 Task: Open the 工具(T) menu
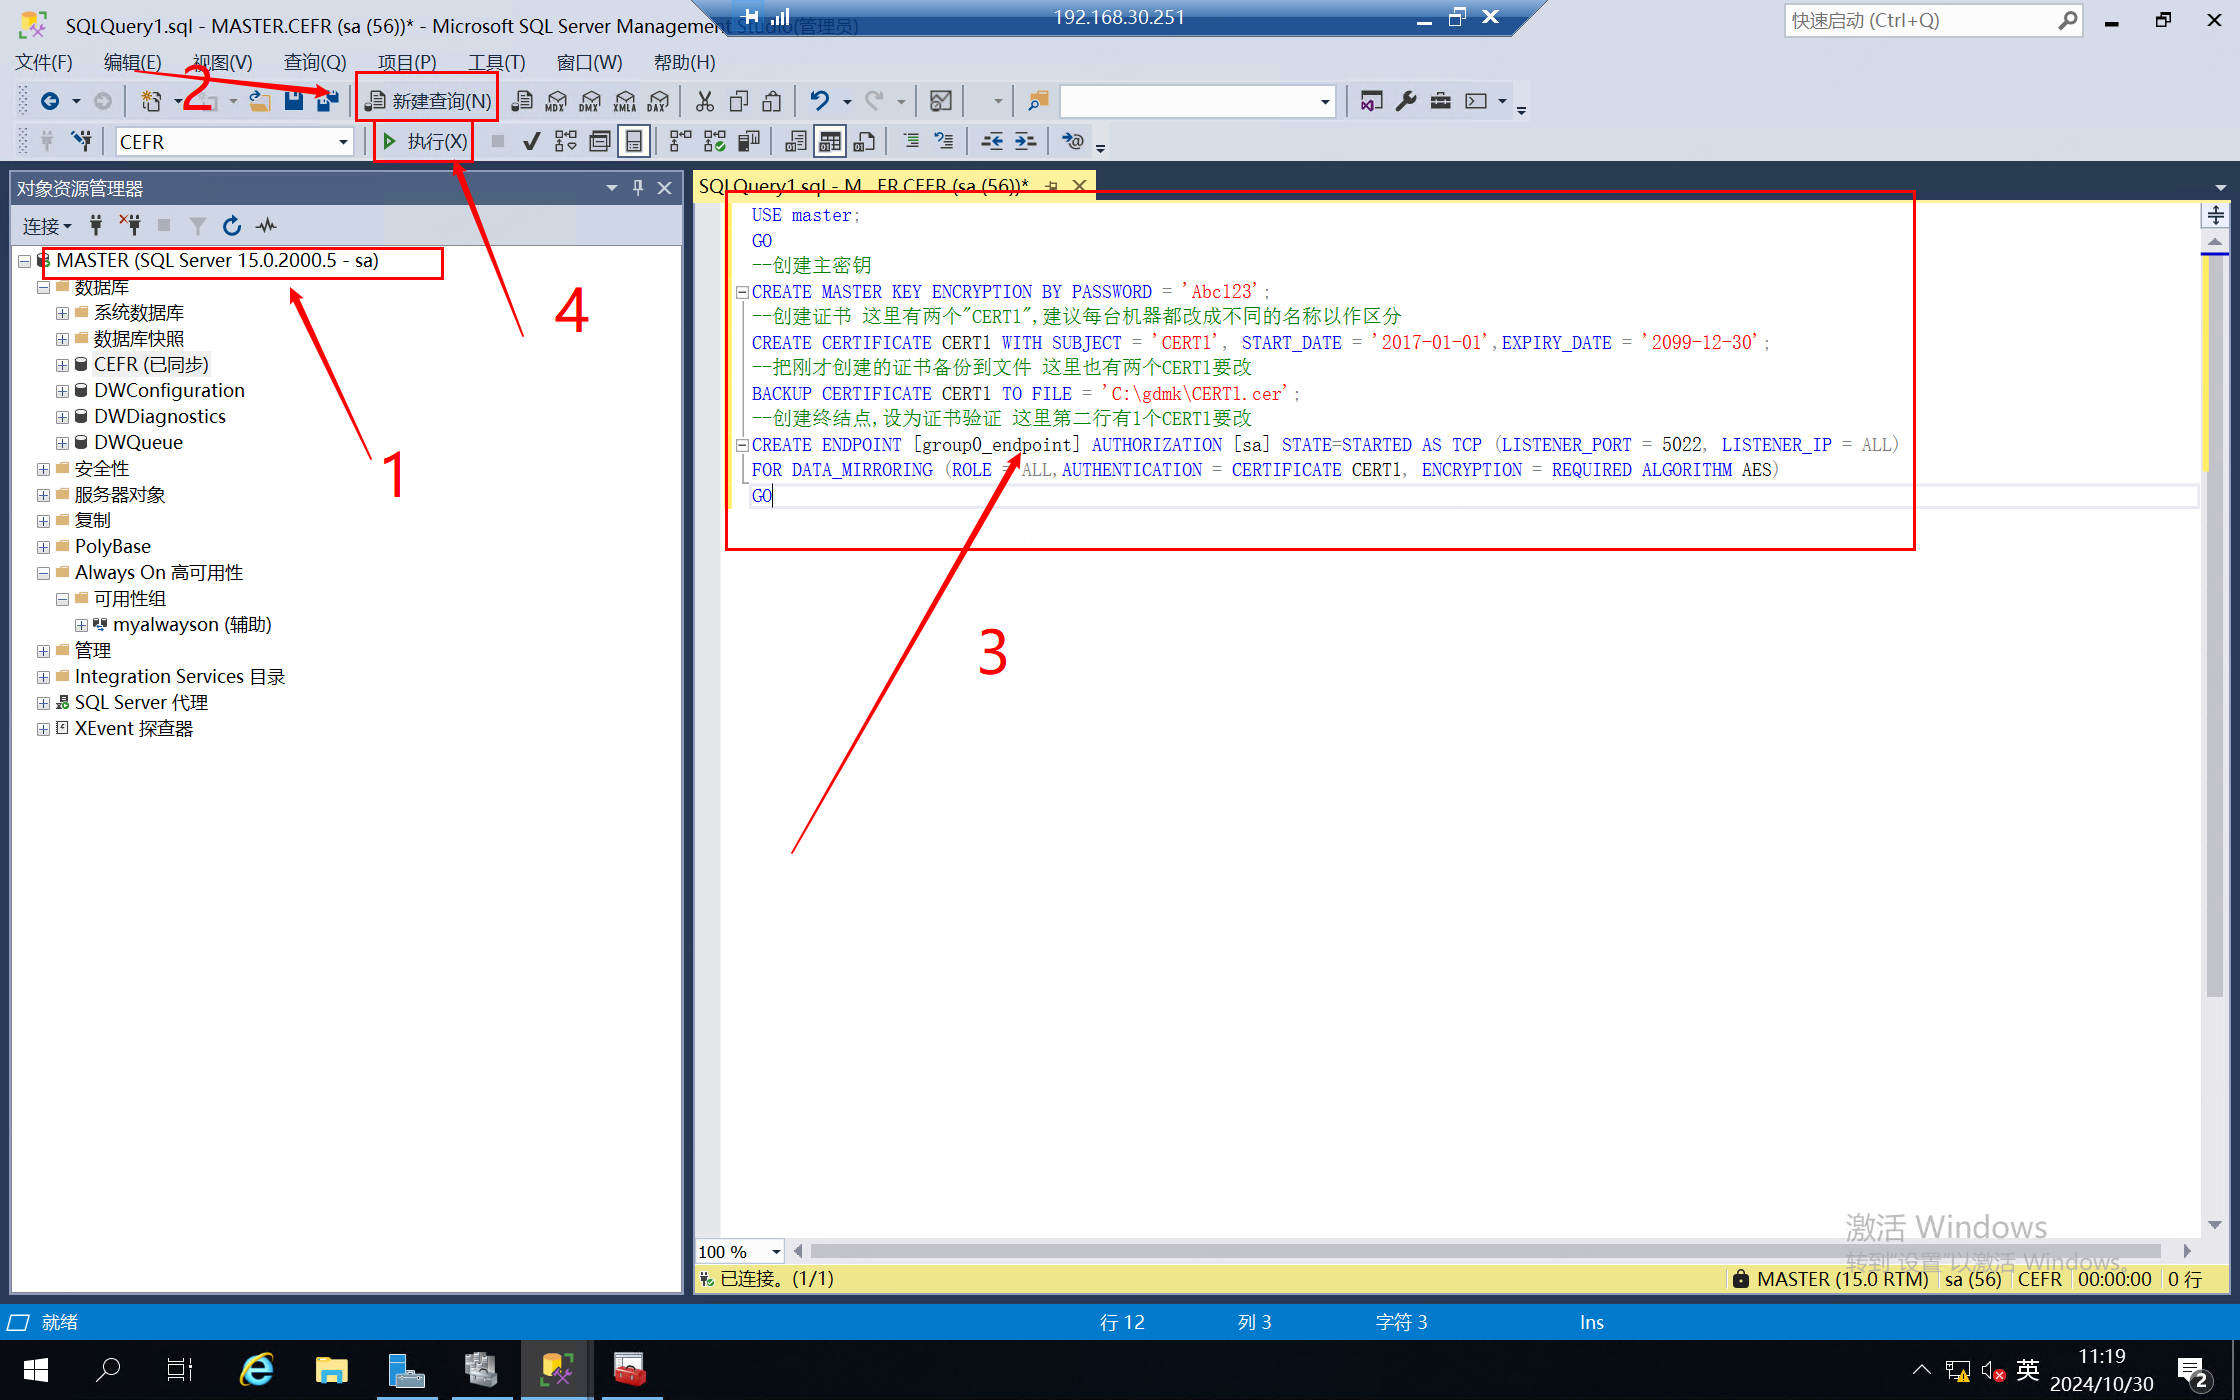point(496,62)
